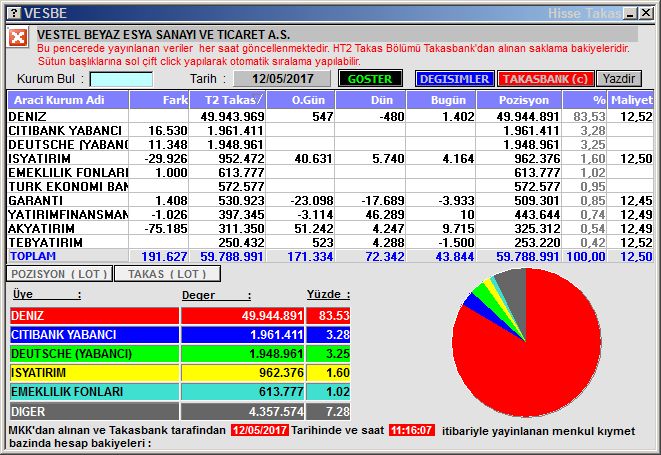Image resolution: width=661 pixels, height=455 pixels.
Task: Click the total Fark value 191.627
Action: coord(164,256)
